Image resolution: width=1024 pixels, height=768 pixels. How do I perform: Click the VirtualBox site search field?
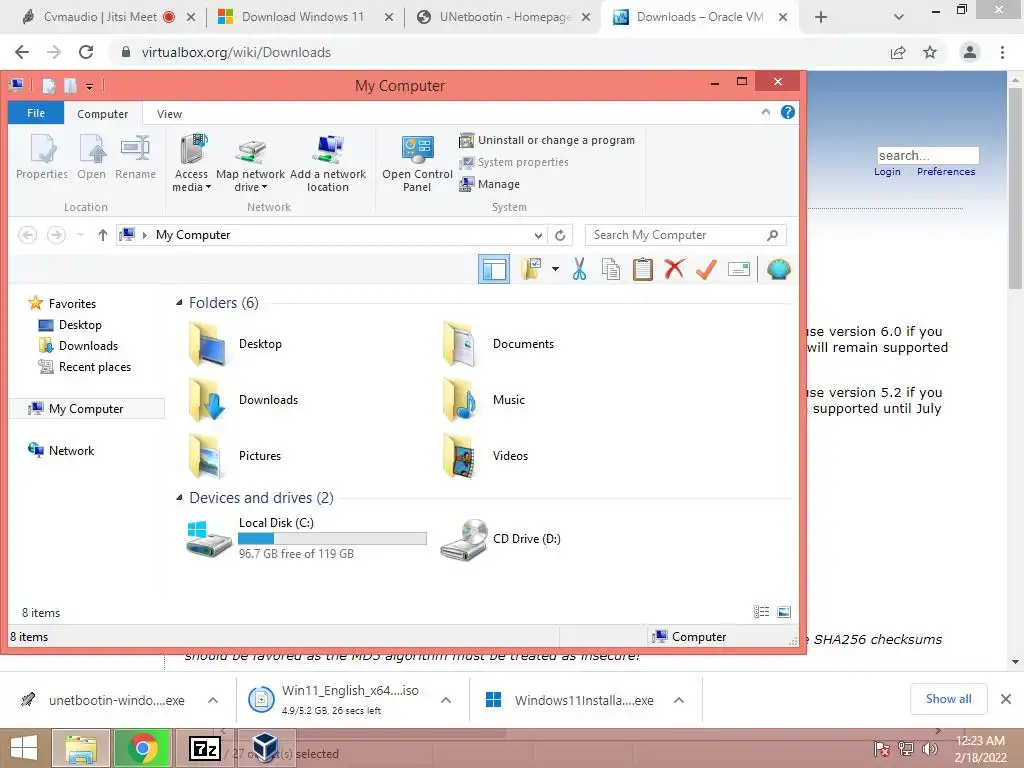pos(928,155)
